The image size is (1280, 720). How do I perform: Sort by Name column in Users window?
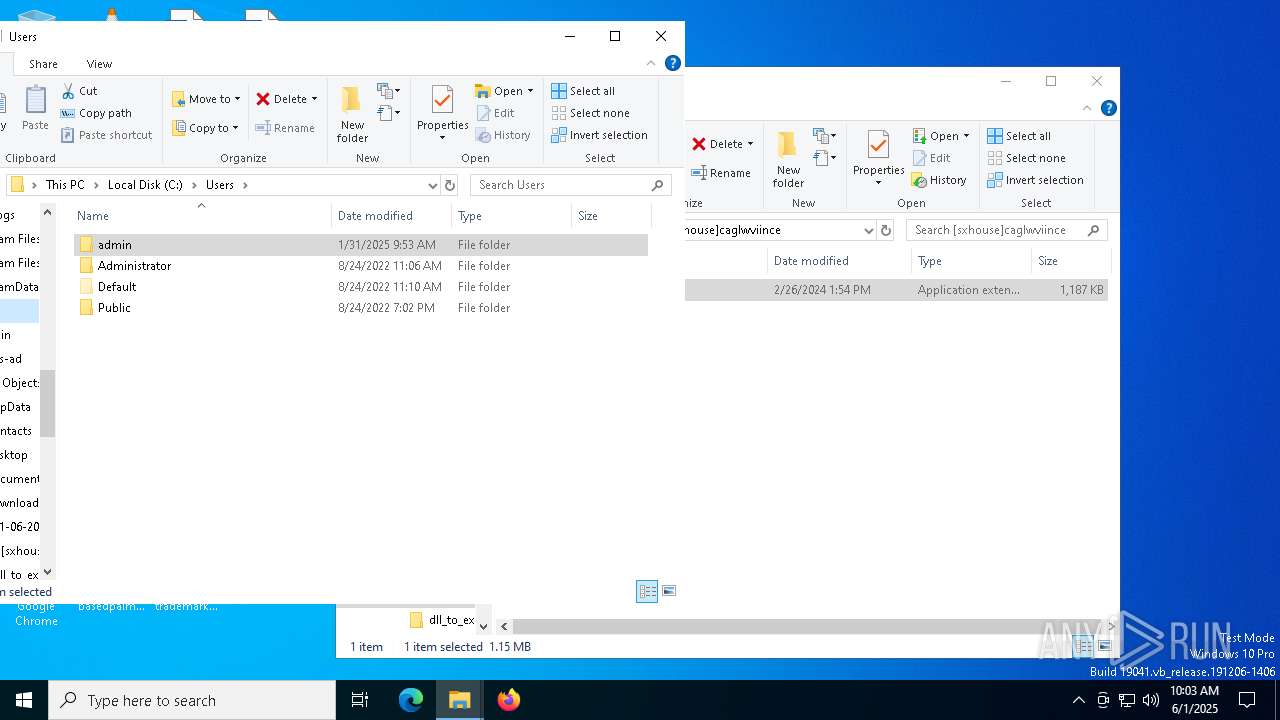[x=202, y=216]
